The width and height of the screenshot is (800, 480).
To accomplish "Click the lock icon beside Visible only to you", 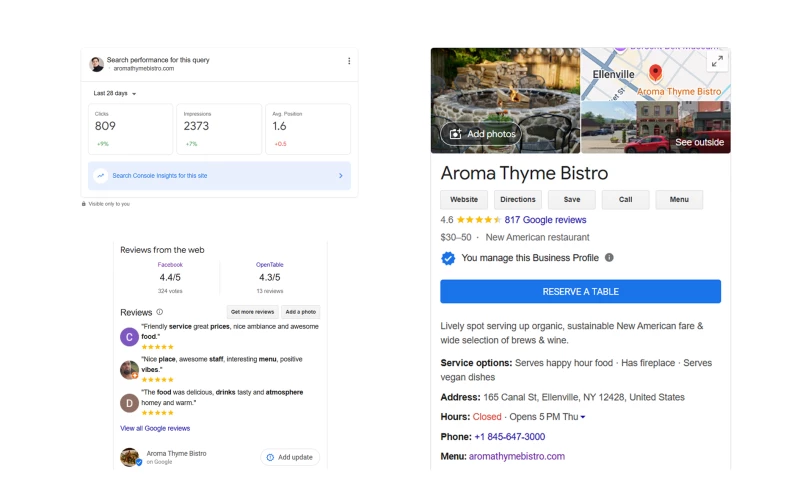I will point(84,204).
